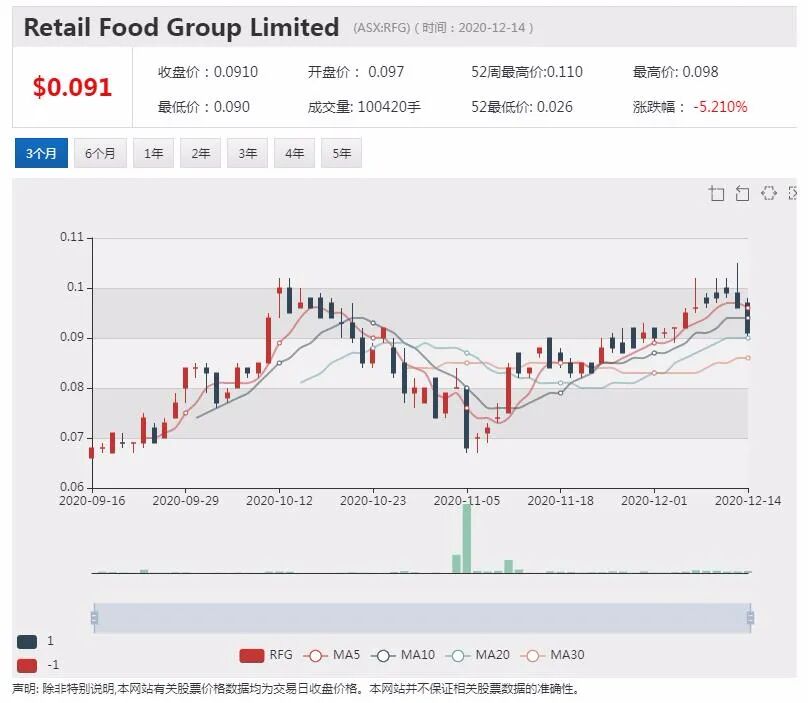Click the 2020-12-14 axis date label

click(748, 501)
